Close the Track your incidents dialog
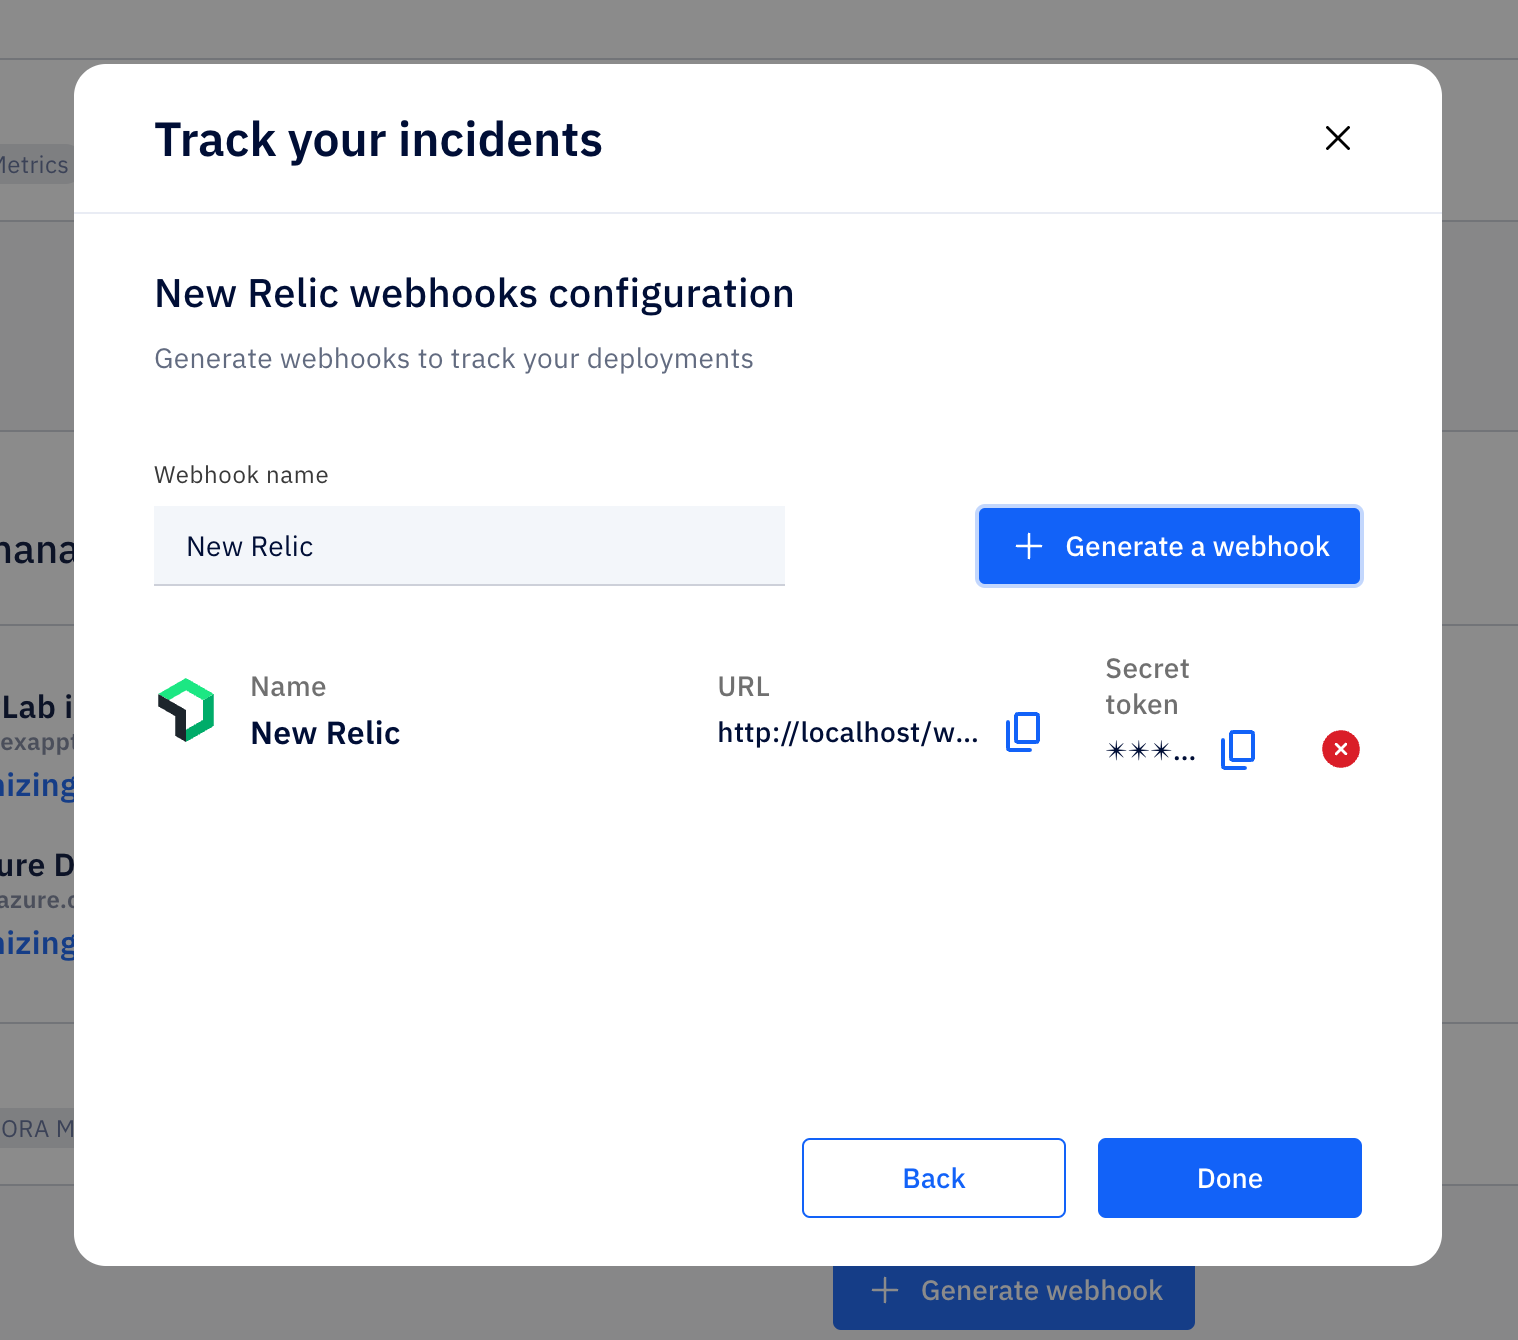Image resolution: width=1518 pixels, height=1340 pixels. click(x=1337, y=138)
